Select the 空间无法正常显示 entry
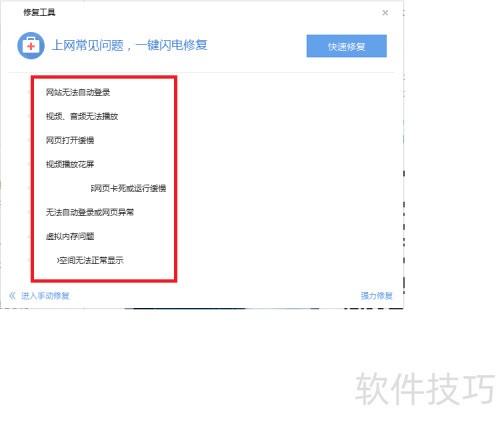The image size is (500, 426). [x=90, y=260]
